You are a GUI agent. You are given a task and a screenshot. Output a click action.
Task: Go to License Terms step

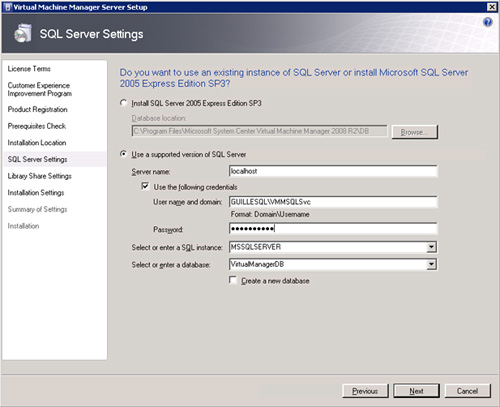[x=29, y=69]
